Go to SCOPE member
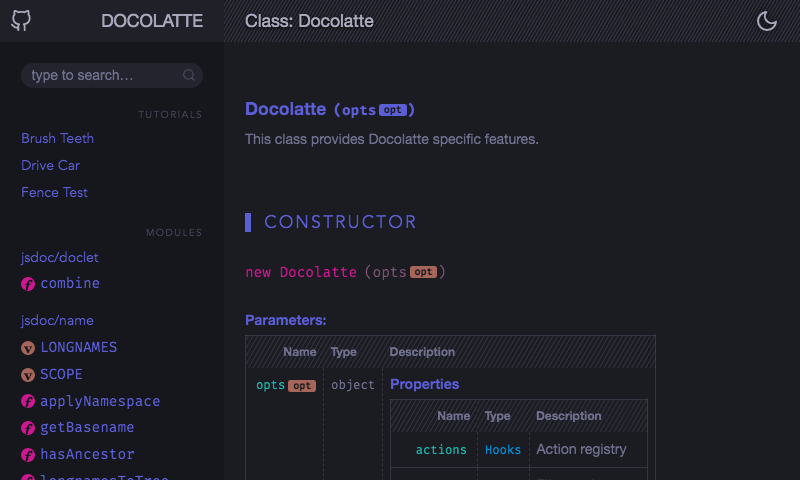The width and height of the screenshot is (800, 480). coord(61,374)
